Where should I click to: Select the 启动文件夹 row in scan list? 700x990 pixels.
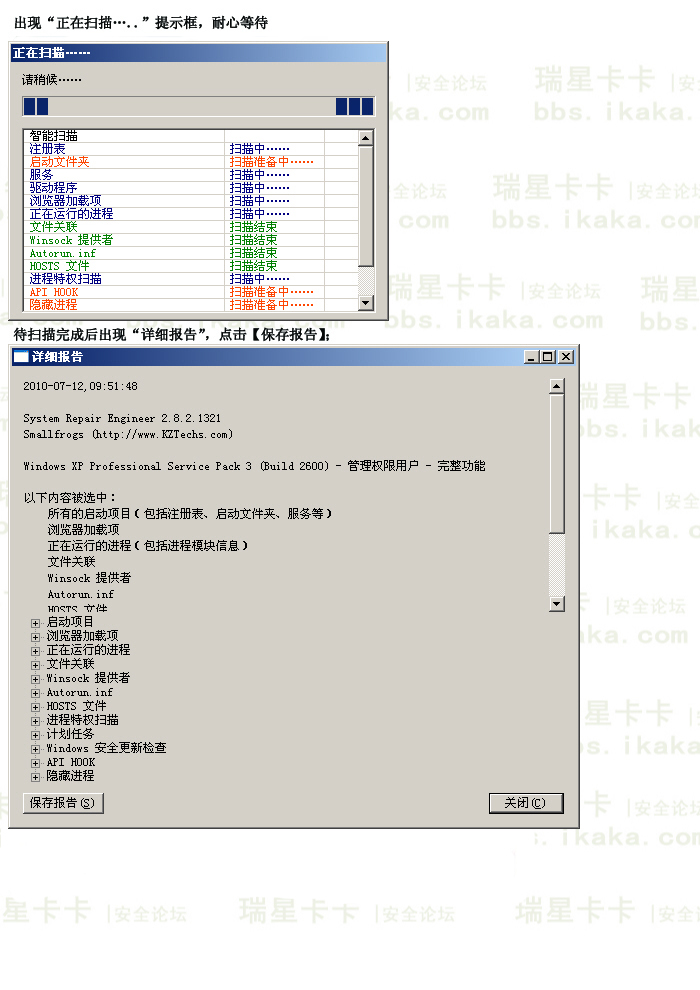tap(191, 162)
